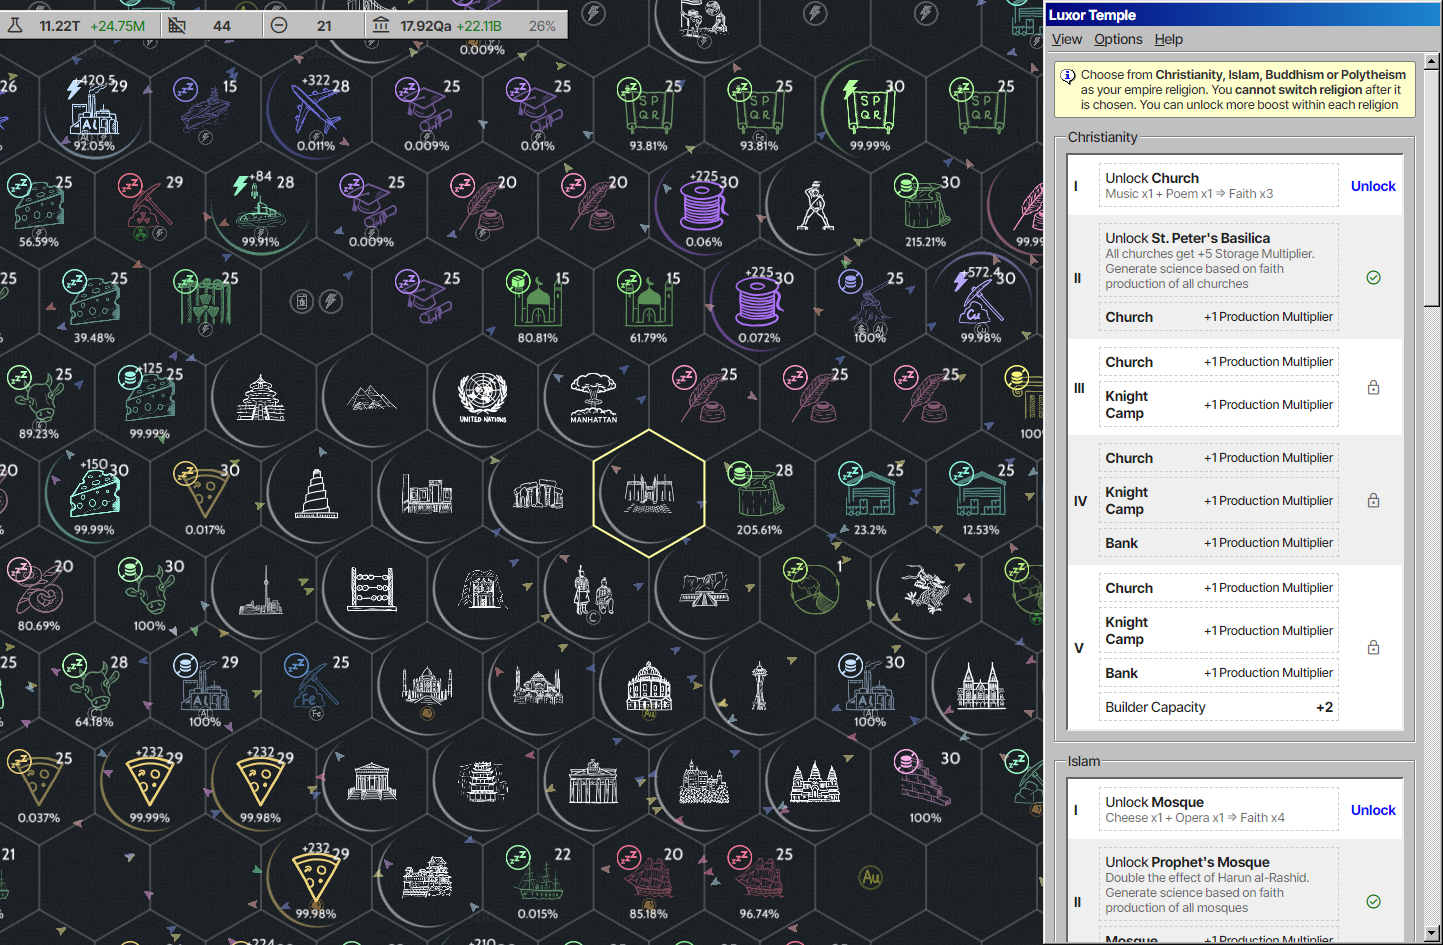Image resolution: width=1443 pixels, height=945 pixels.
Task: Click the Petra wonder tile
Action: tap(483, 589)
